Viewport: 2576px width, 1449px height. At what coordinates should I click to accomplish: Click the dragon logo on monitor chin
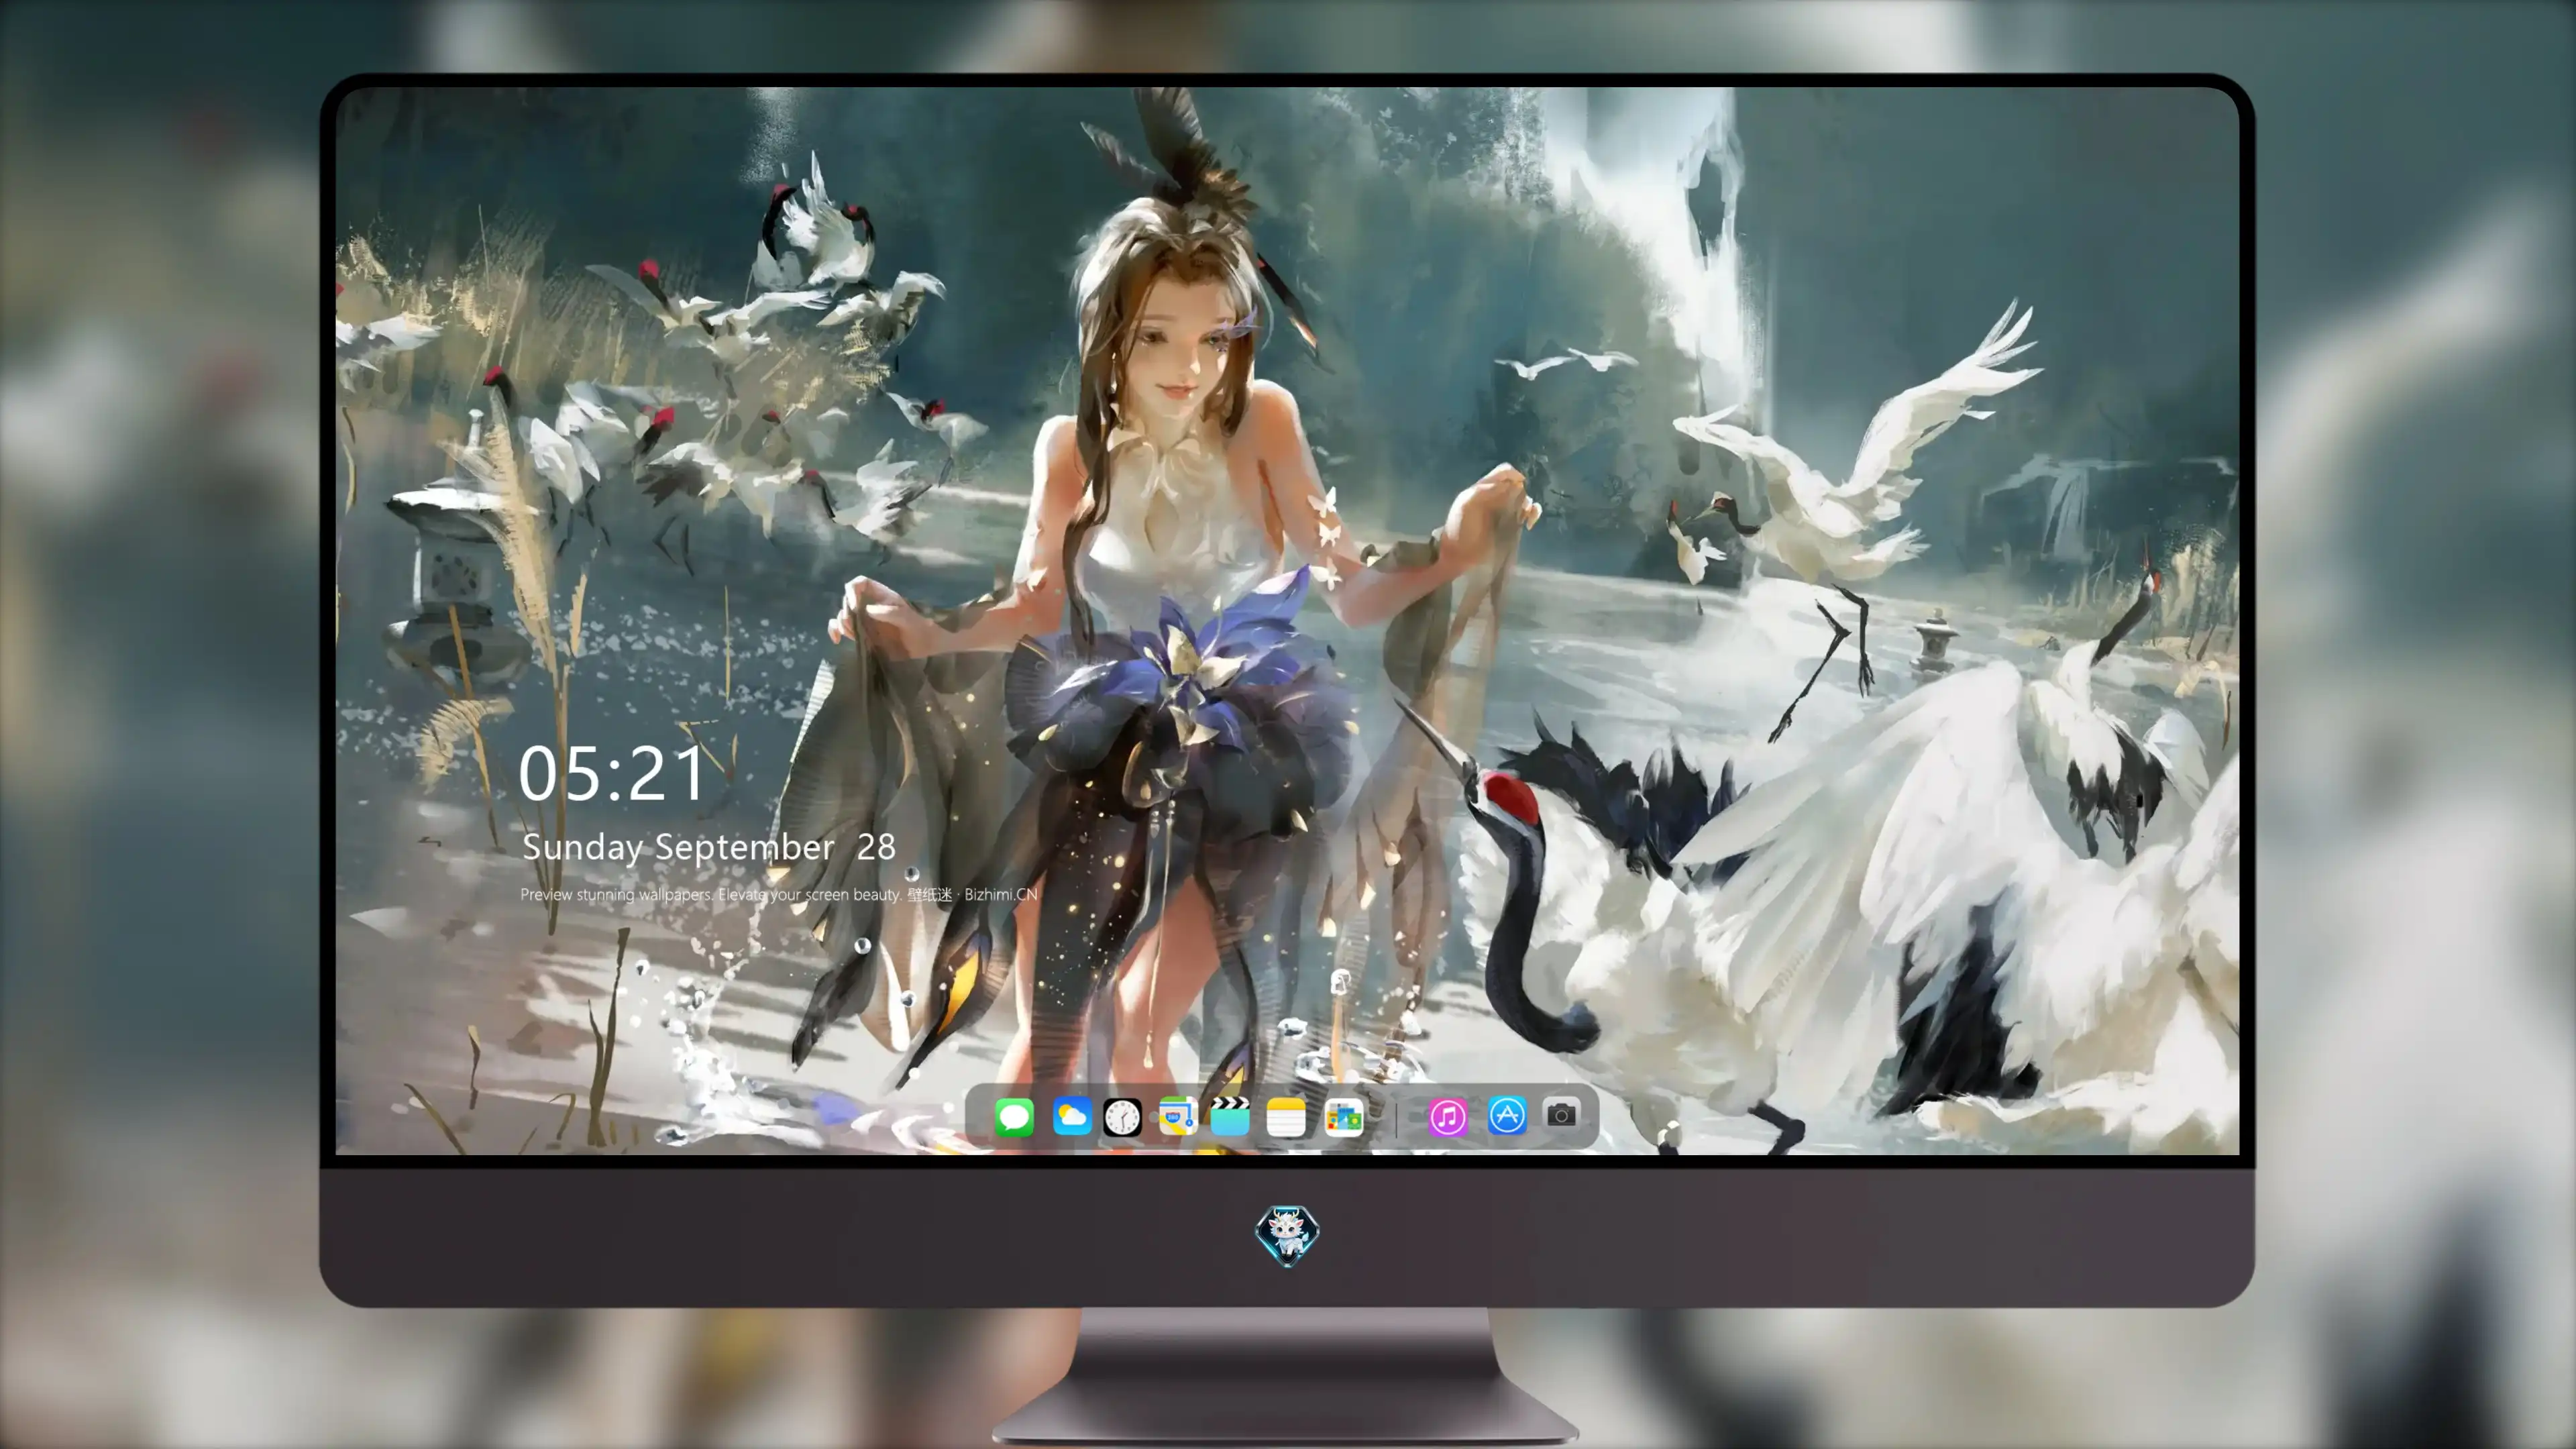[x=1287, y=1235]
